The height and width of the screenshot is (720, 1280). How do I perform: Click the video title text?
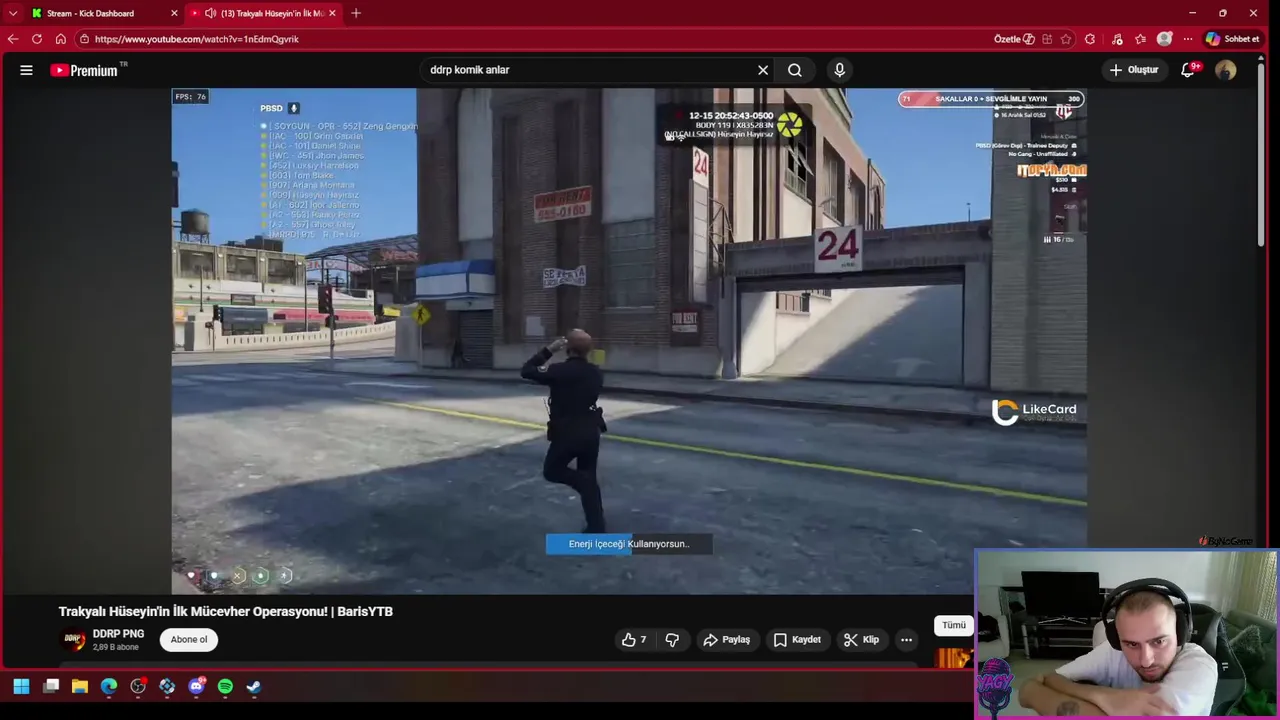click(x=226, y=611)
